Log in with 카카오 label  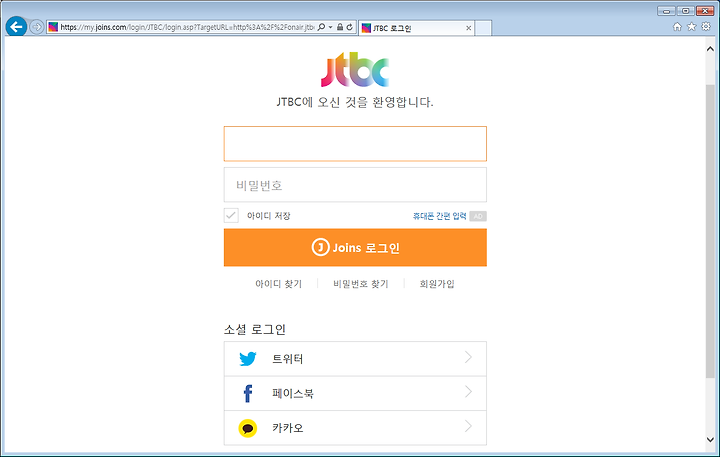coord(288,428)
